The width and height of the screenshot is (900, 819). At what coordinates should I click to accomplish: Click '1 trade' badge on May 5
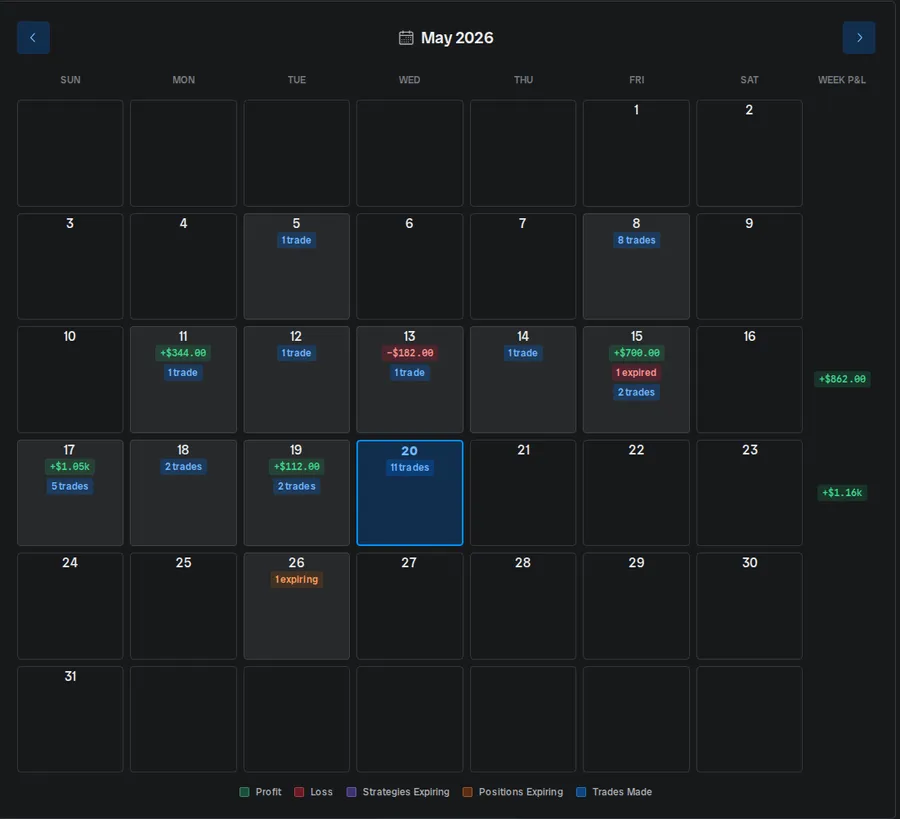pyautogui.click(x=297, y=240)
